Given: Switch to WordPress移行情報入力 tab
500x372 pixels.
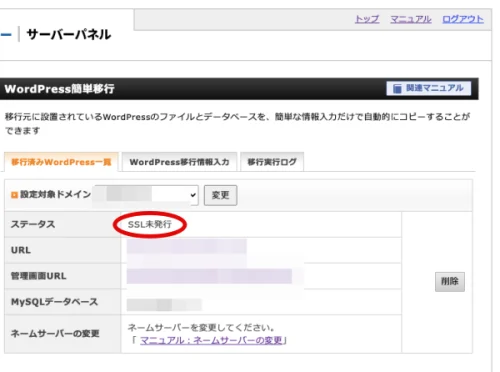Looking at the screenshot, I should (x=179, y=162).
